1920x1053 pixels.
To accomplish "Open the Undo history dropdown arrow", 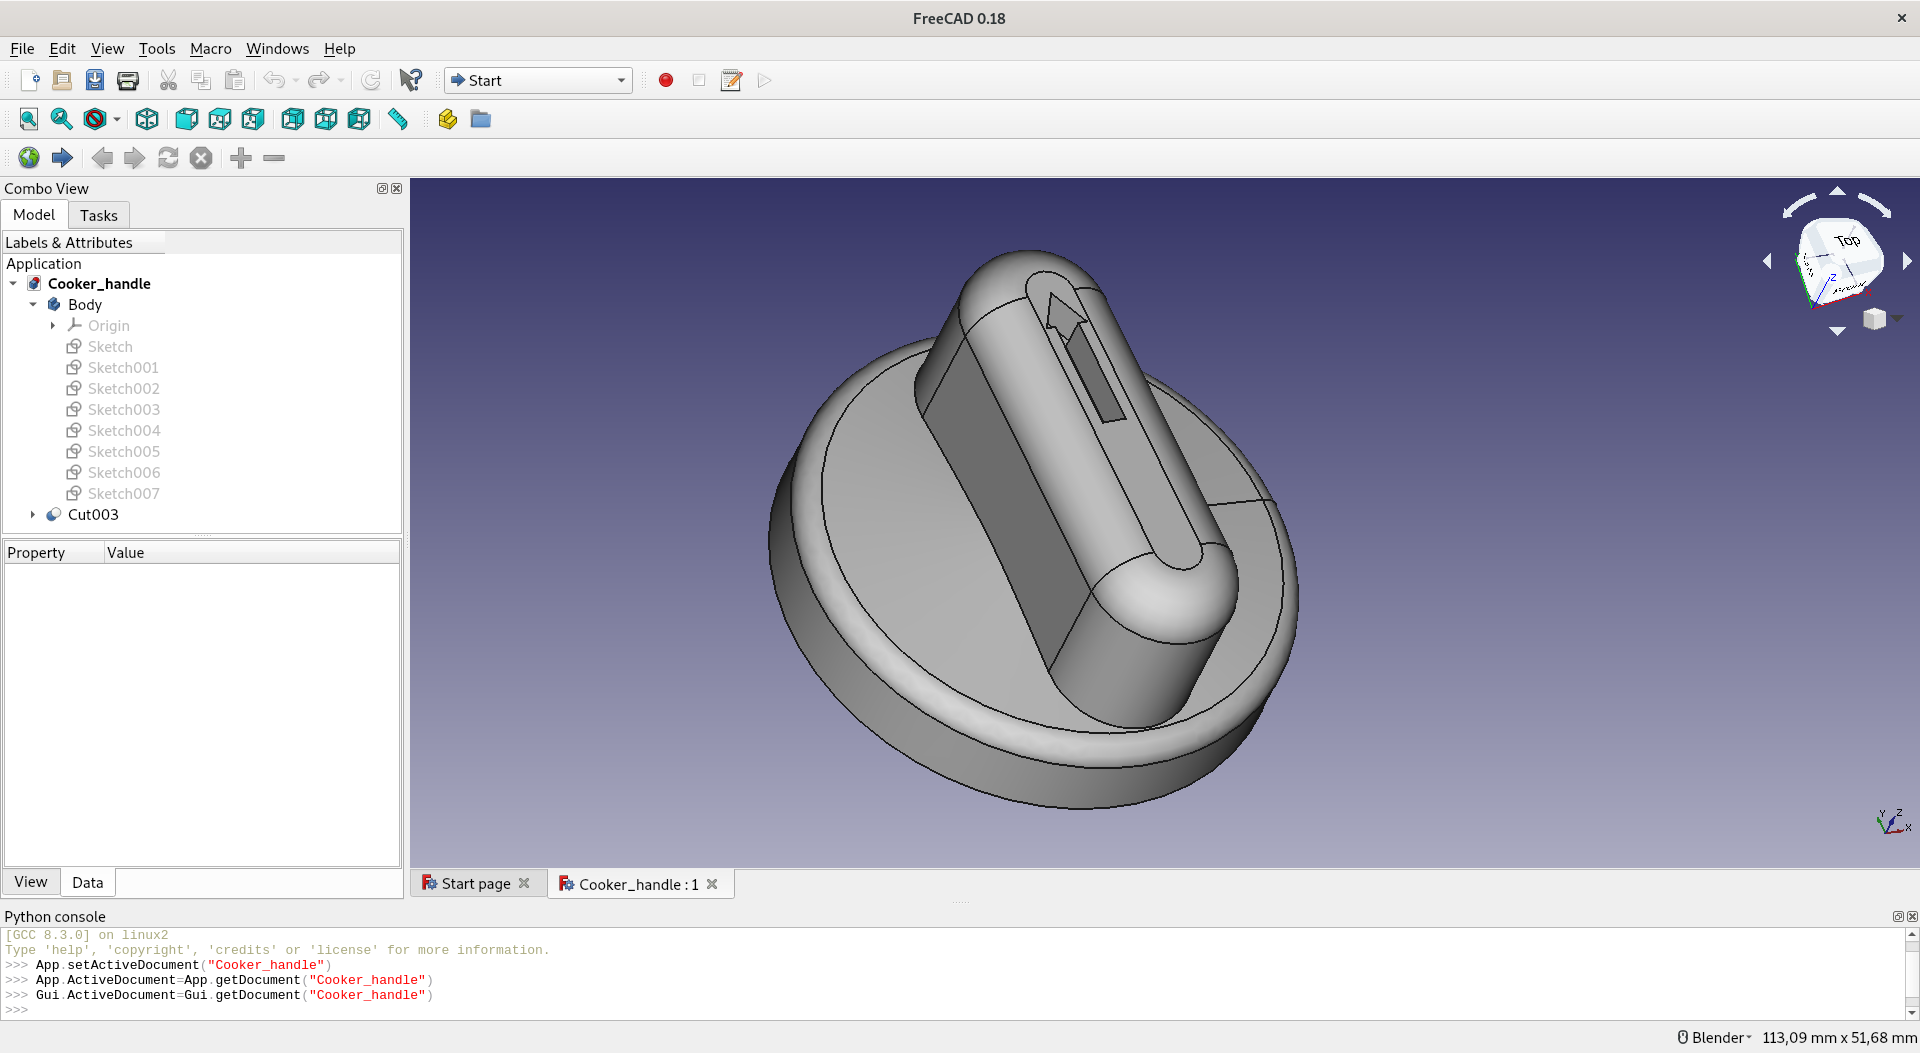I will (296, 81).
